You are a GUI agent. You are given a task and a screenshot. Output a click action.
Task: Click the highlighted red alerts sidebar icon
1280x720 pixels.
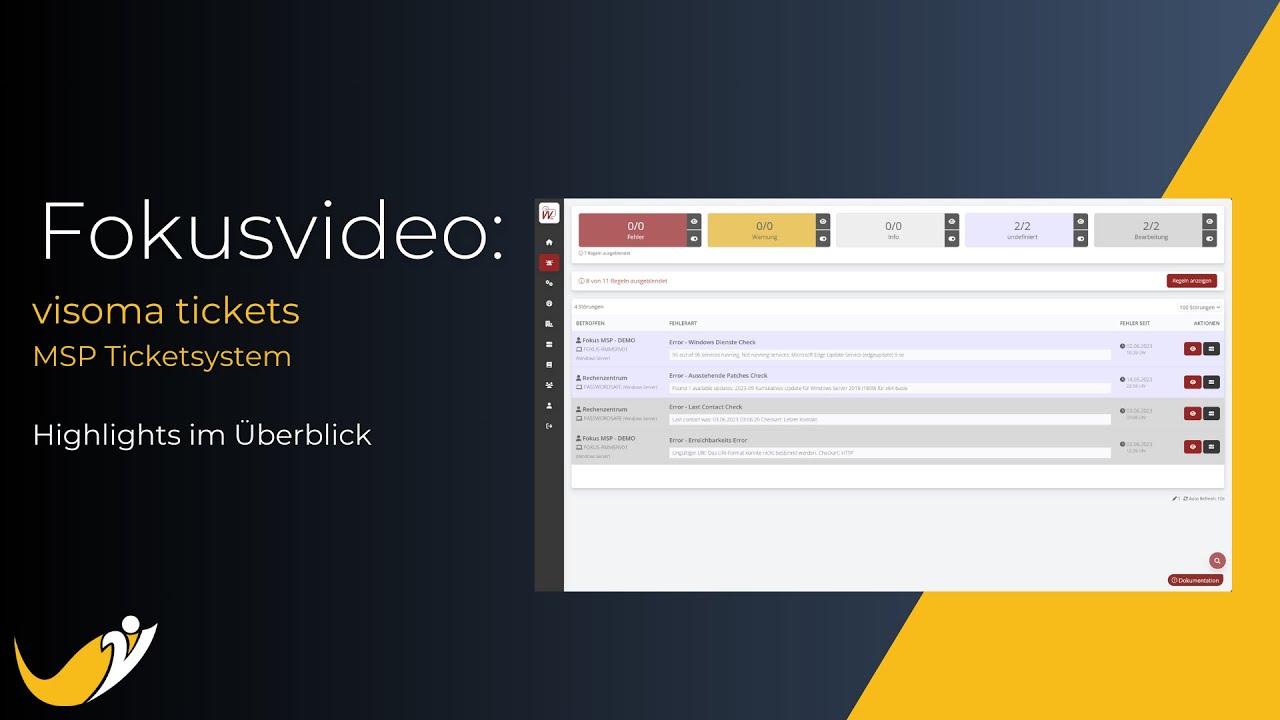click(x=549, y=263)
